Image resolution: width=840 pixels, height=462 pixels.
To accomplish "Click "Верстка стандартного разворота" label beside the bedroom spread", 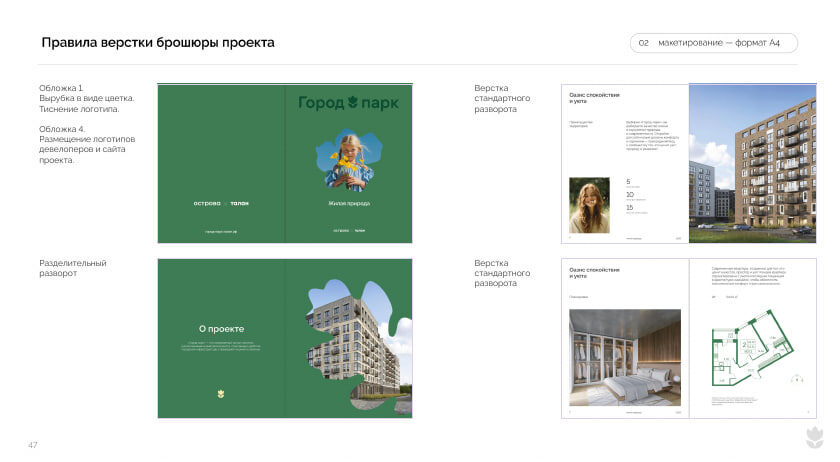I will pos(502,273).
